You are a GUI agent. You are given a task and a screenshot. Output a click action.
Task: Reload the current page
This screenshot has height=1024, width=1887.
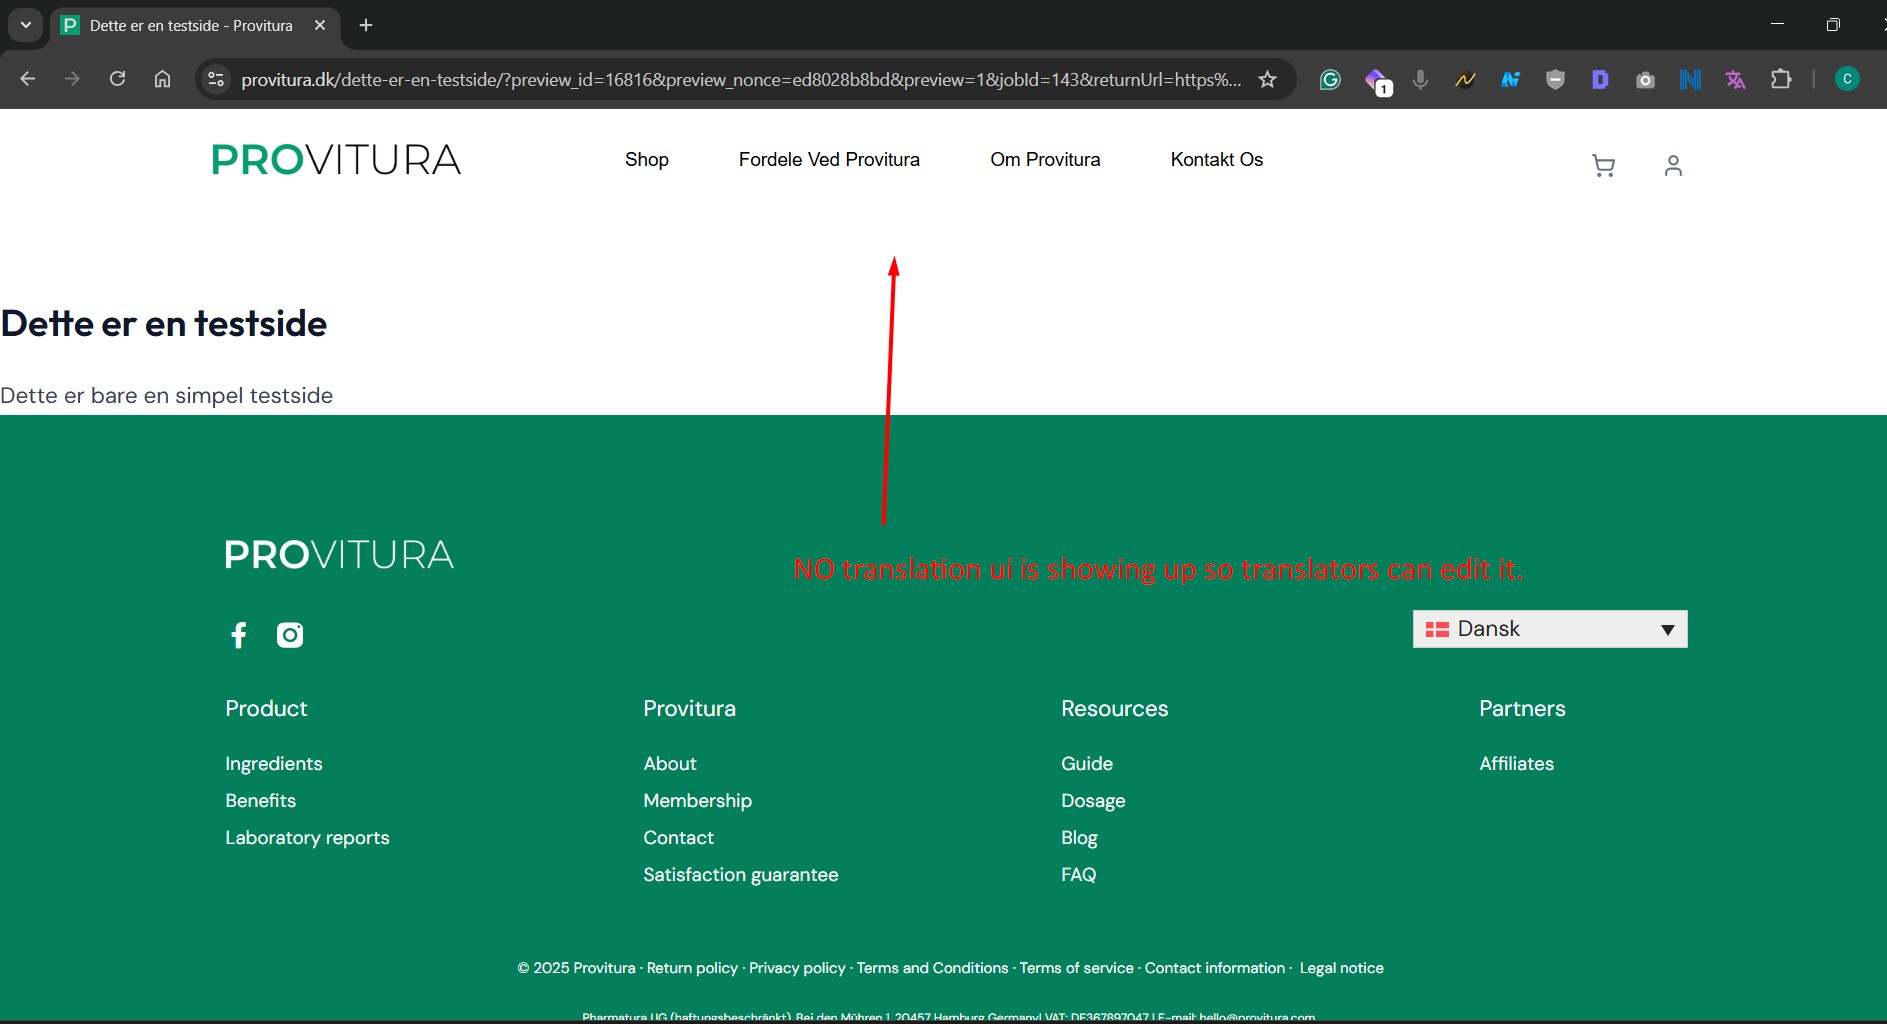117,79
